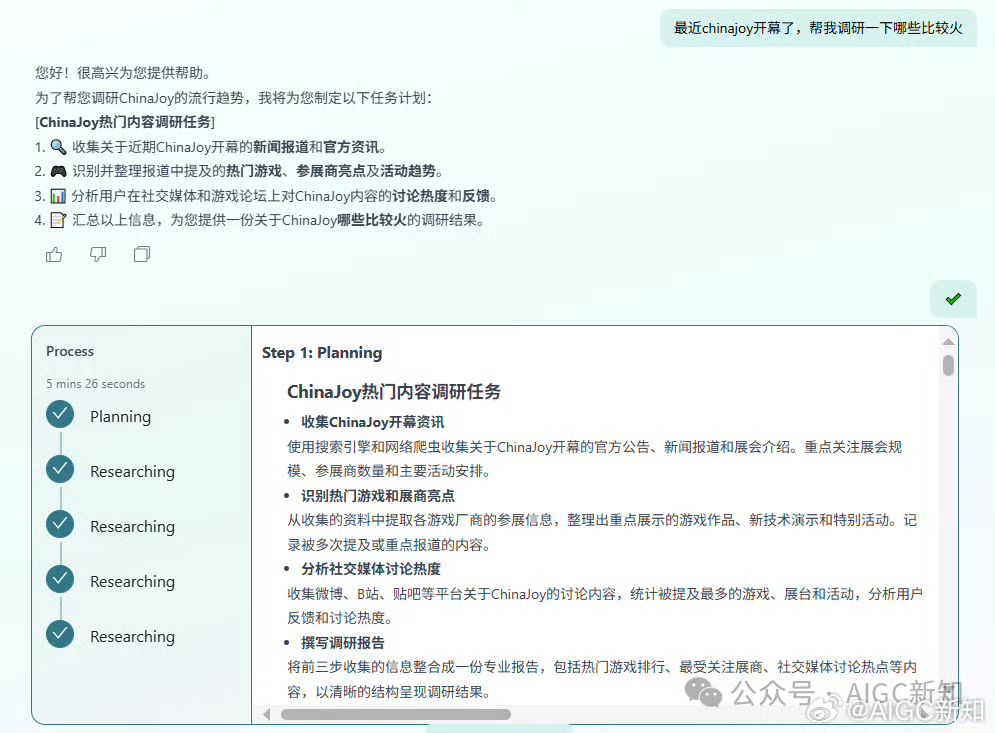The width and height of the screenshot is (995, 733).
Task: Select the second Researching step
Action: pos(132,527)
